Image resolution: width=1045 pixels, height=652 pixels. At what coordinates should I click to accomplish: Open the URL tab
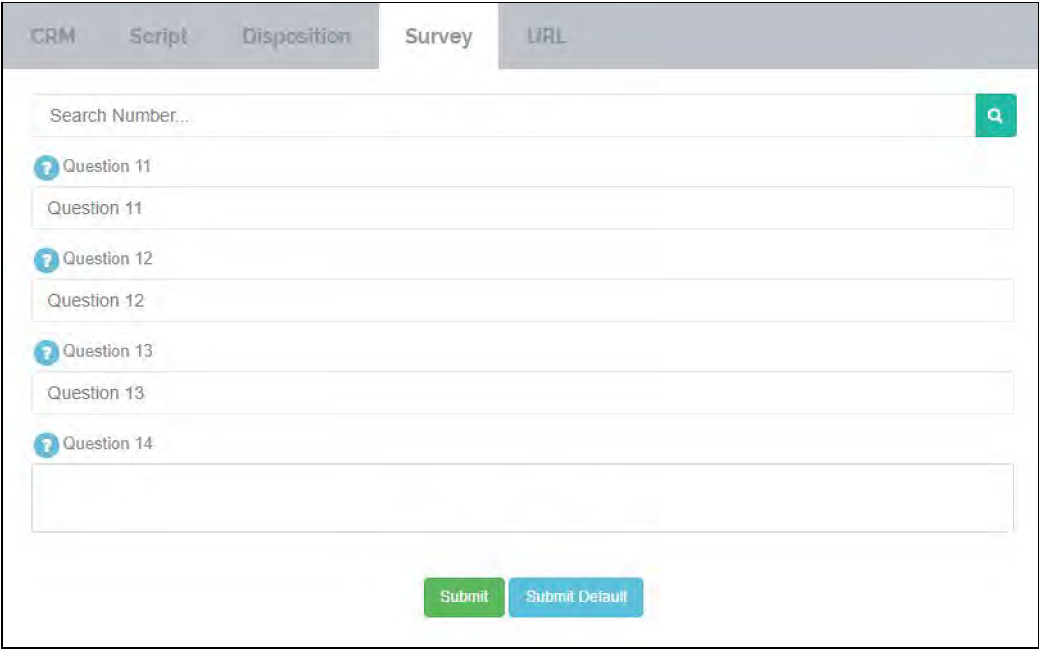coord(546,37)
